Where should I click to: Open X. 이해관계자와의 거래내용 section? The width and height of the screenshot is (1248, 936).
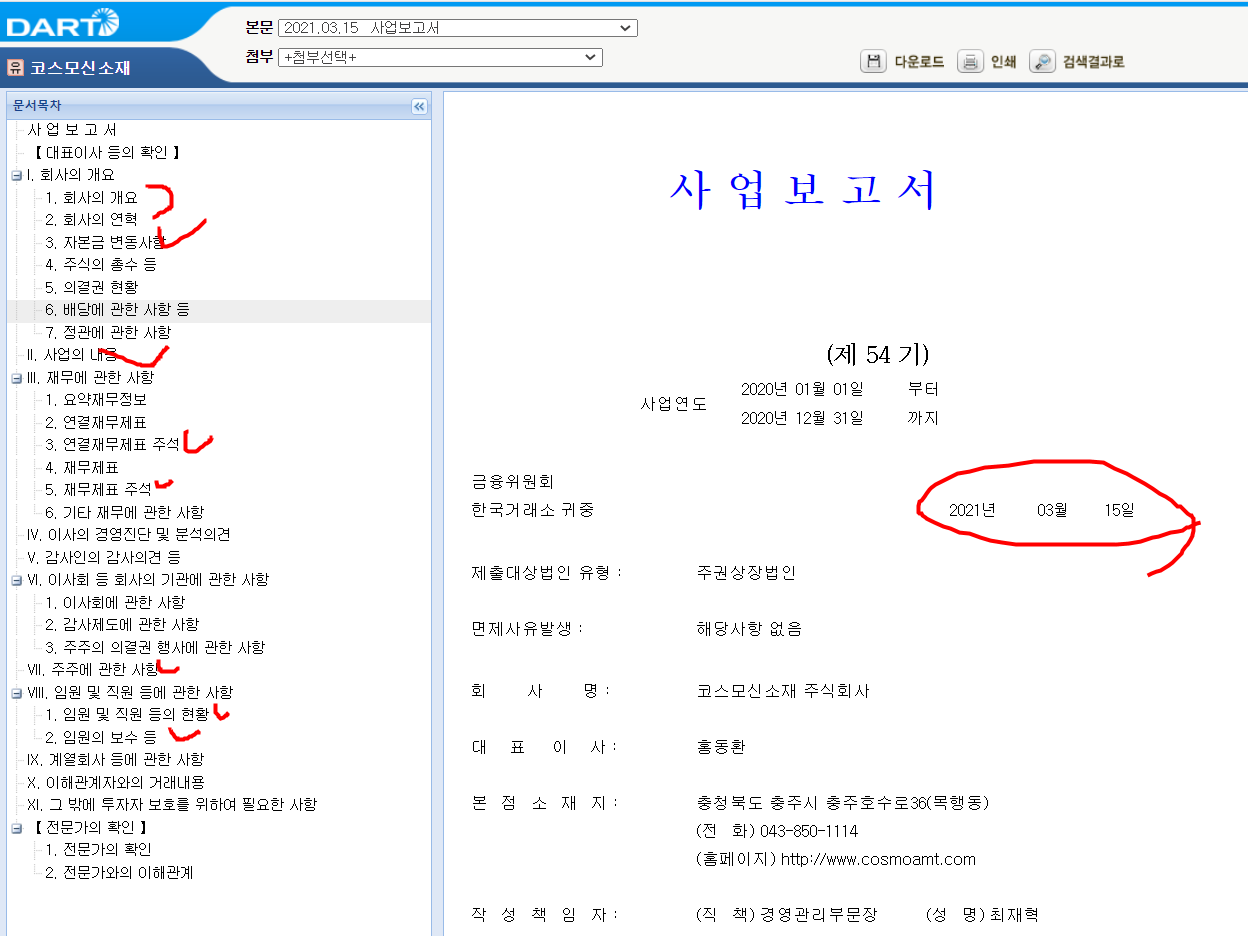[116, 782]
